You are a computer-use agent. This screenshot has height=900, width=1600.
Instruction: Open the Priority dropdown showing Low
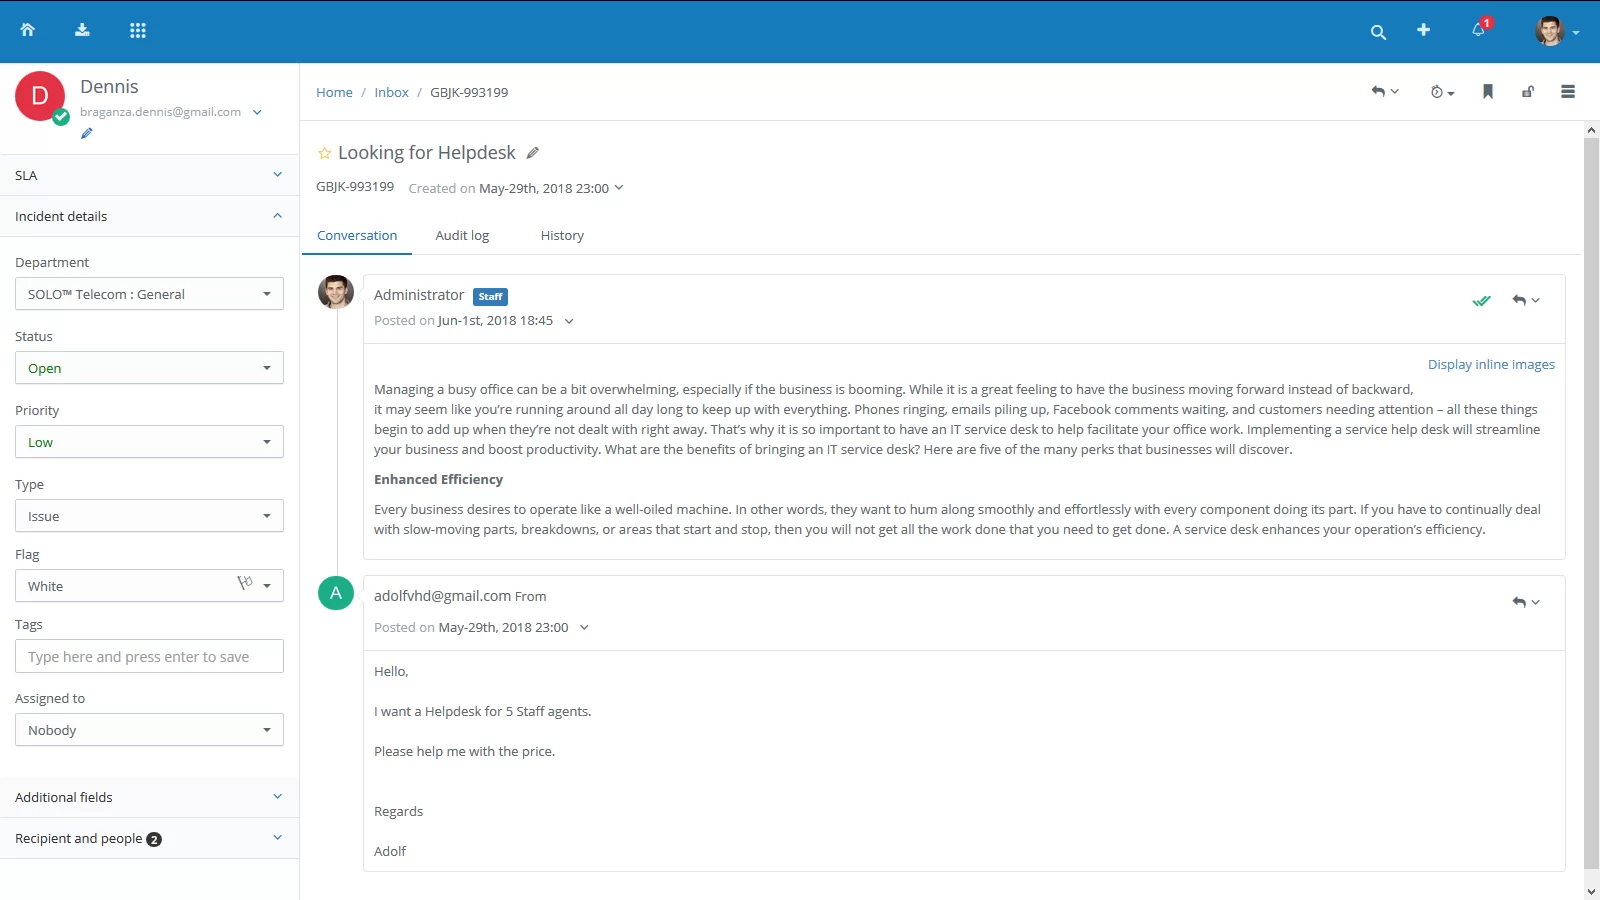pyautogui.click(x=149, y=442)
